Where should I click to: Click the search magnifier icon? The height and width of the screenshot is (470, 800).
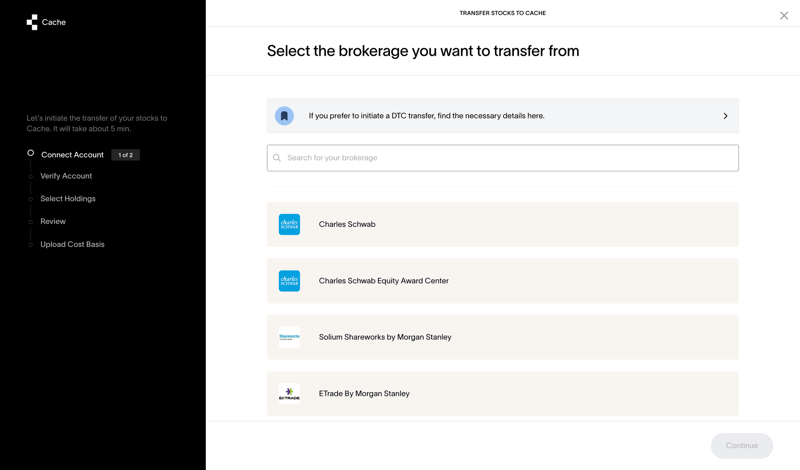(x=277, y=158)
